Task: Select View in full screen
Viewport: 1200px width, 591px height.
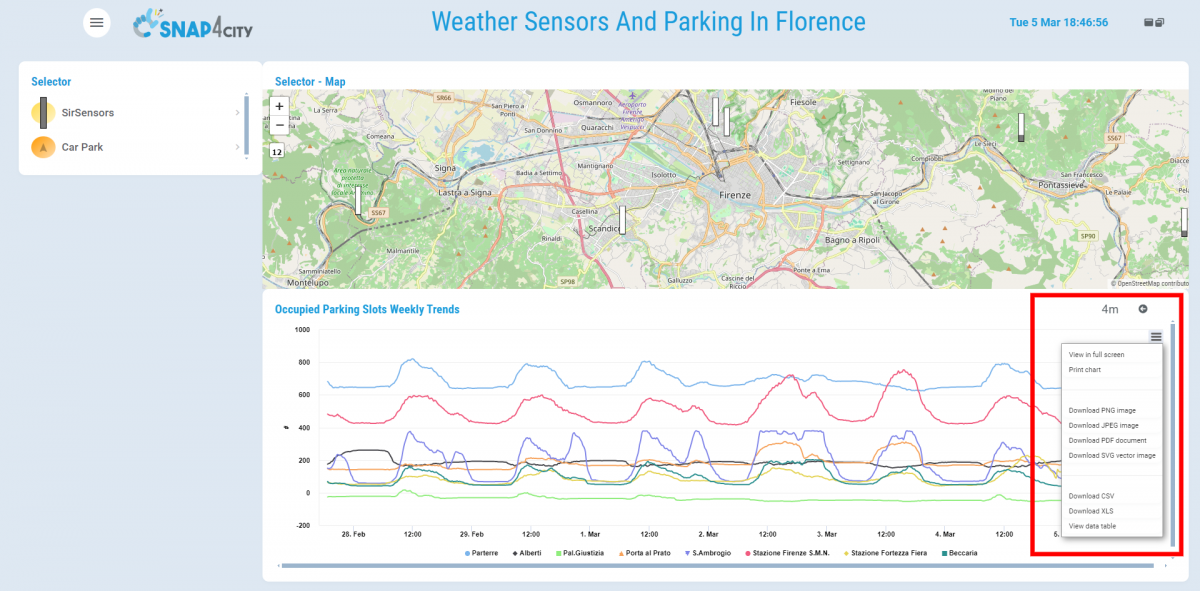Action: coord(1096,355)
